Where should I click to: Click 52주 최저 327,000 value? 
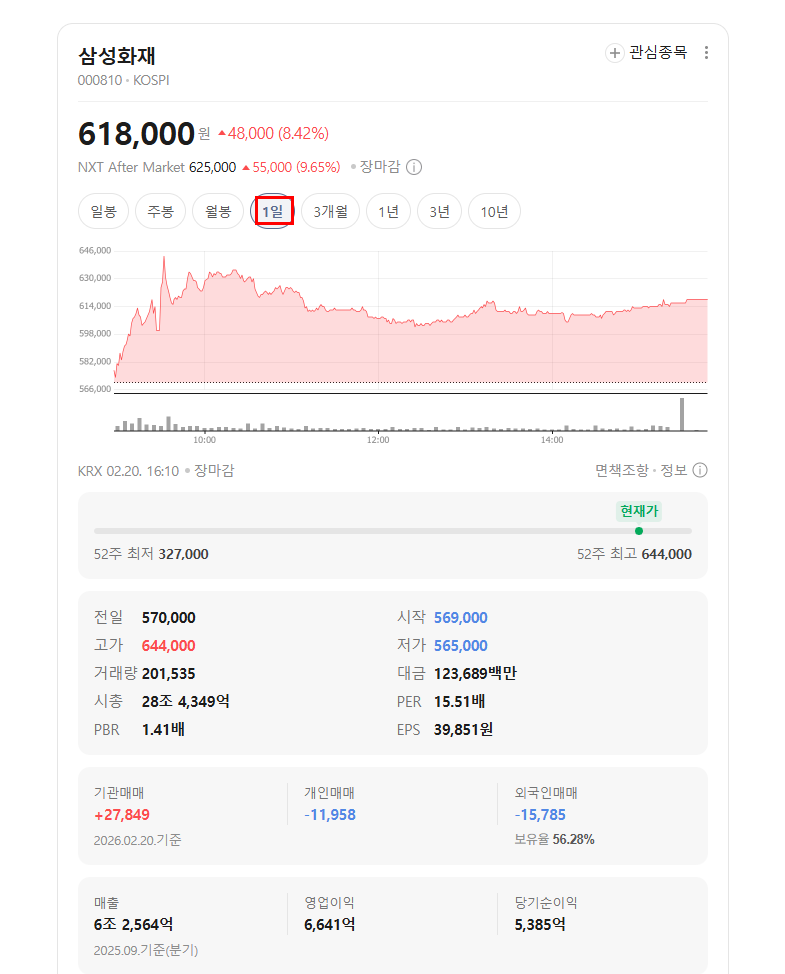click(183, 554)
